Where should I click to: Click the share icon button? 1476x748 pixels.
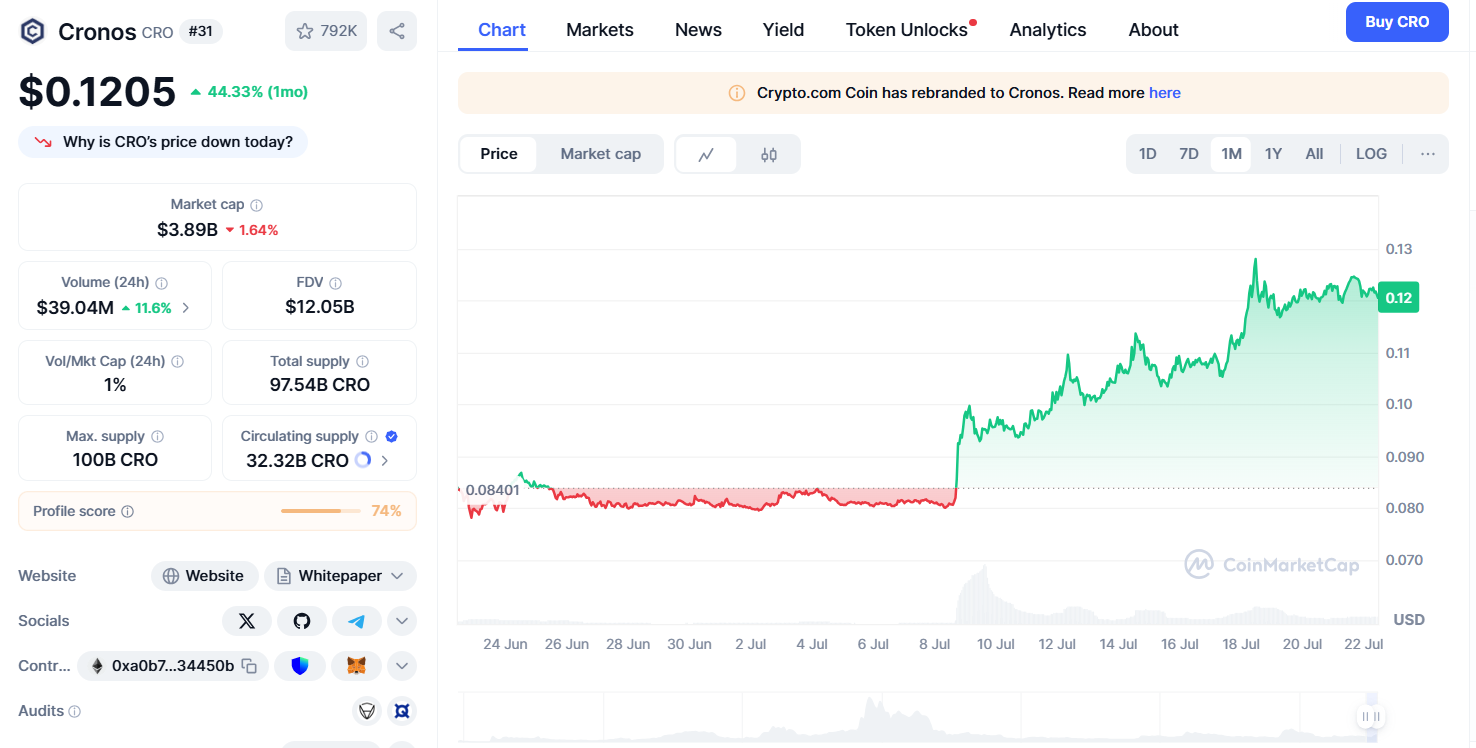click(397, 31)
